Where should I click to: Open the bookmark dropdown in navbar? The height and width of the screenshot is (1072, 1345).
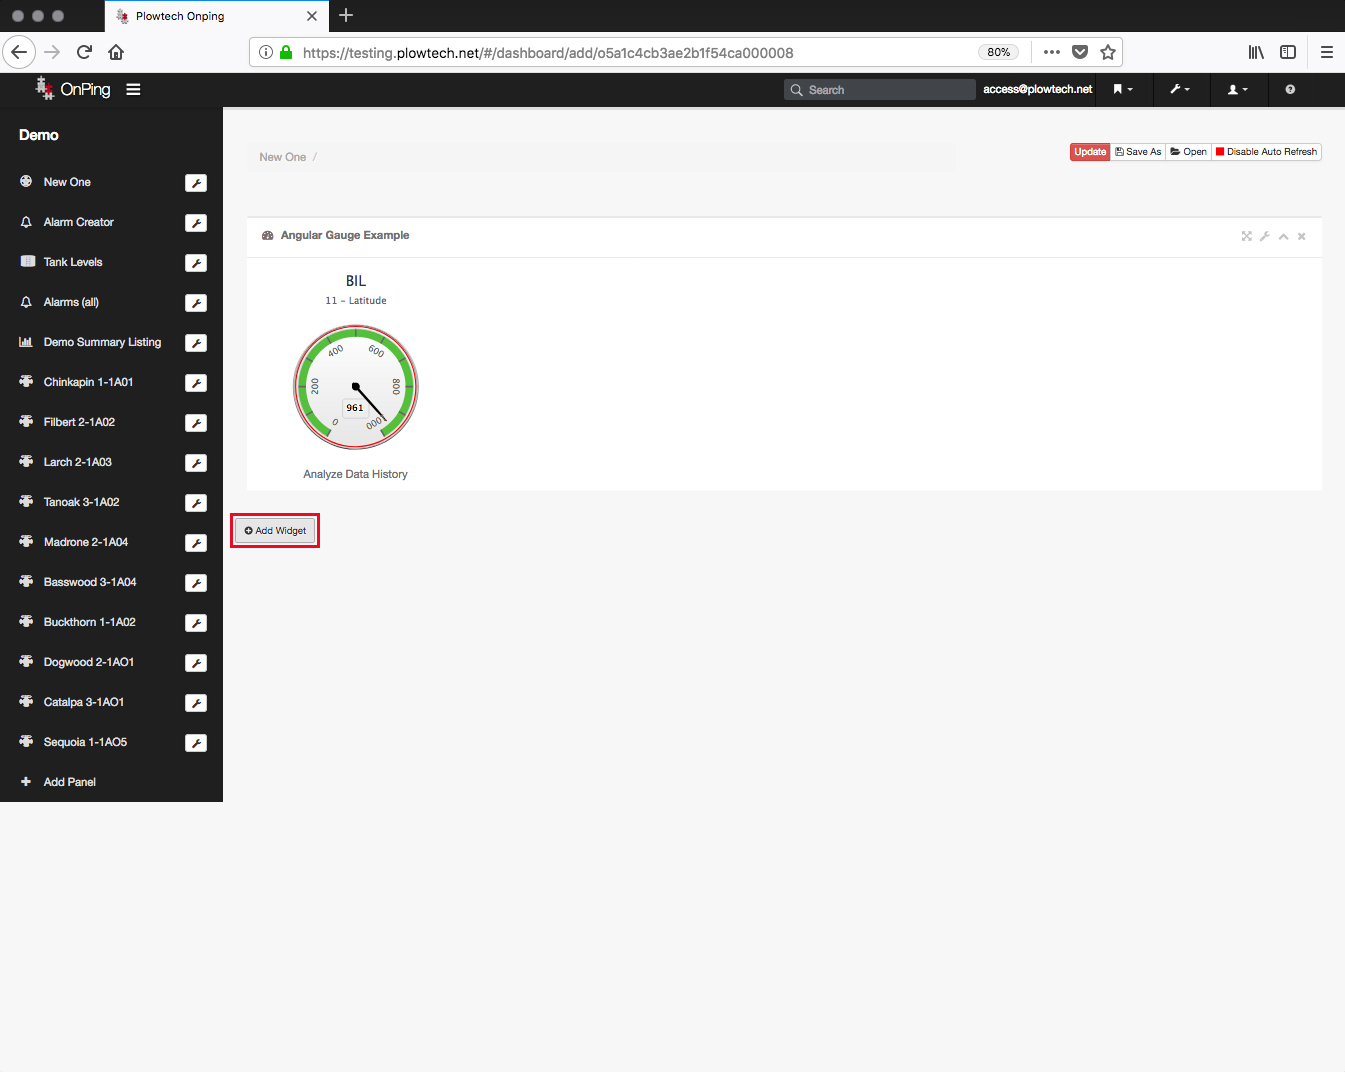point(1123,90)
